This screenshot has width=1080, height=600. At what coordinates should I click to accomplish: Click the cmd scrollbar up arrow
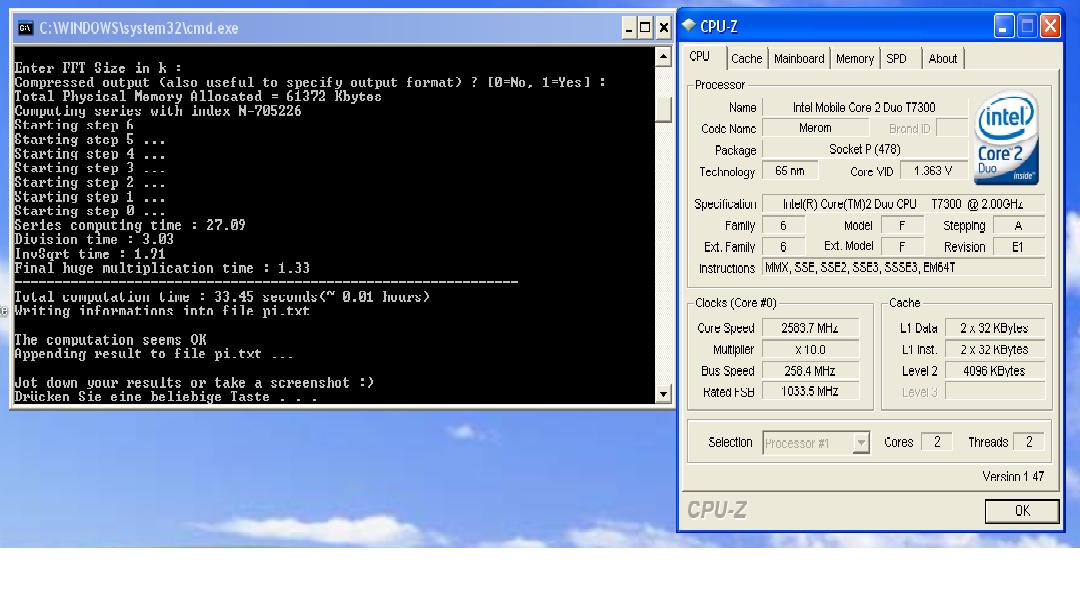coord(663,56)
